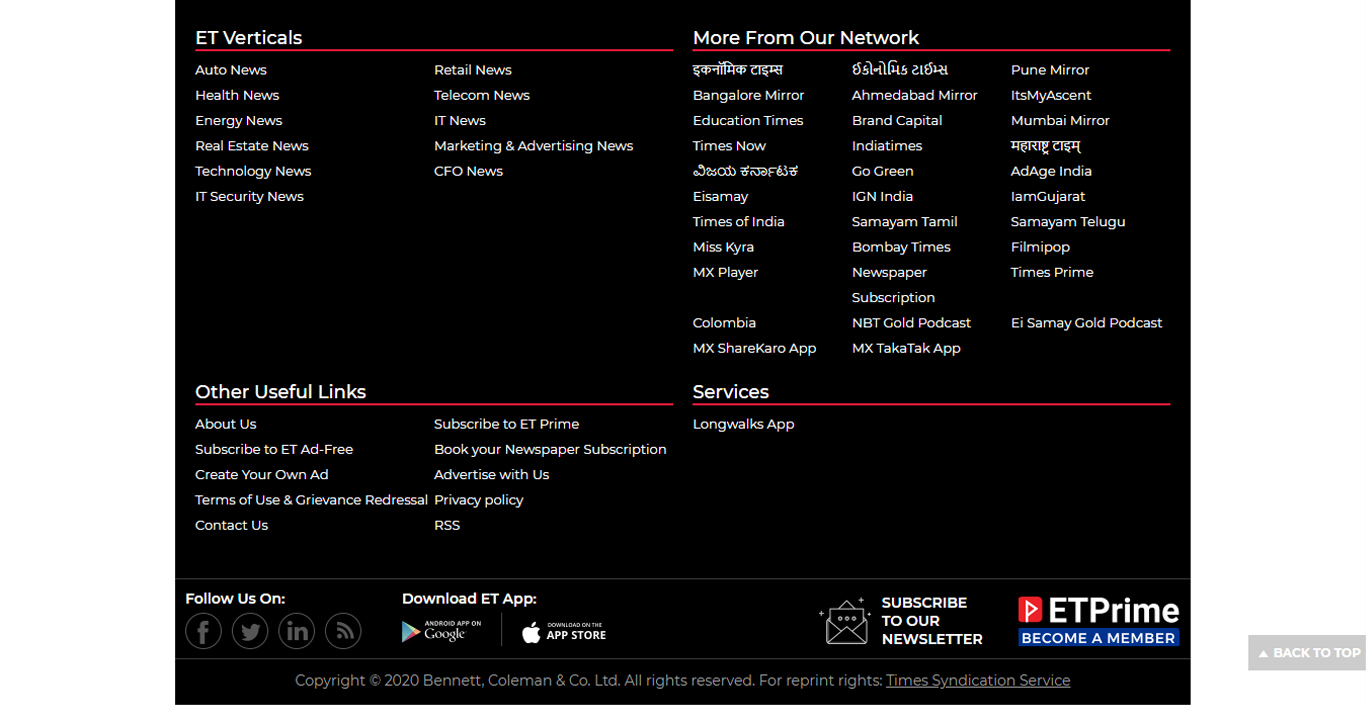Open the LinkedIn follow icon
The width and height of the screenshot is (1366, 709).
[x=297, y=631]
